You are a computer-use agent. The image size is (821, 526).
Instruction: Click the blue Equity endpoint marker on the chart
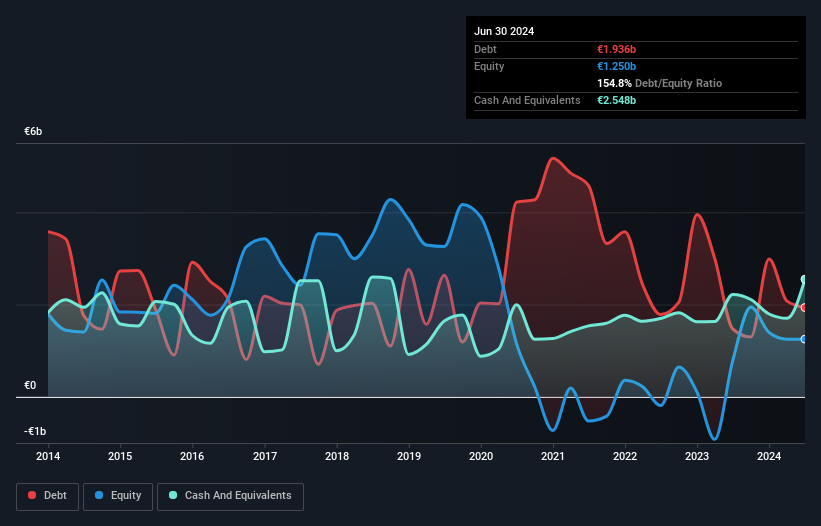pos(804,339)
